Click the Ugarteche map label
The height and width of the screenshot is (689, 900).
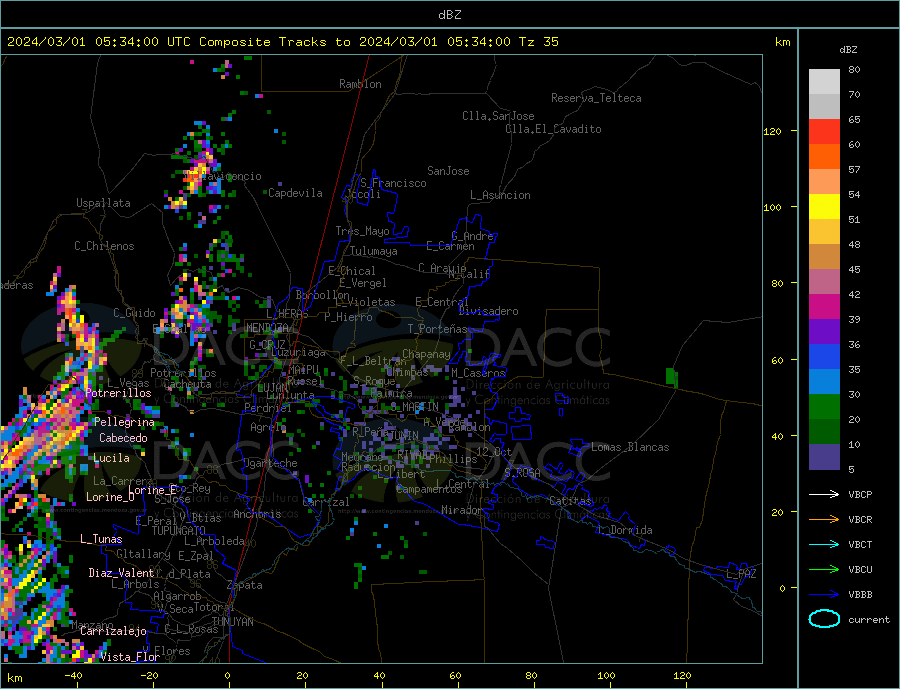[270, 463]
